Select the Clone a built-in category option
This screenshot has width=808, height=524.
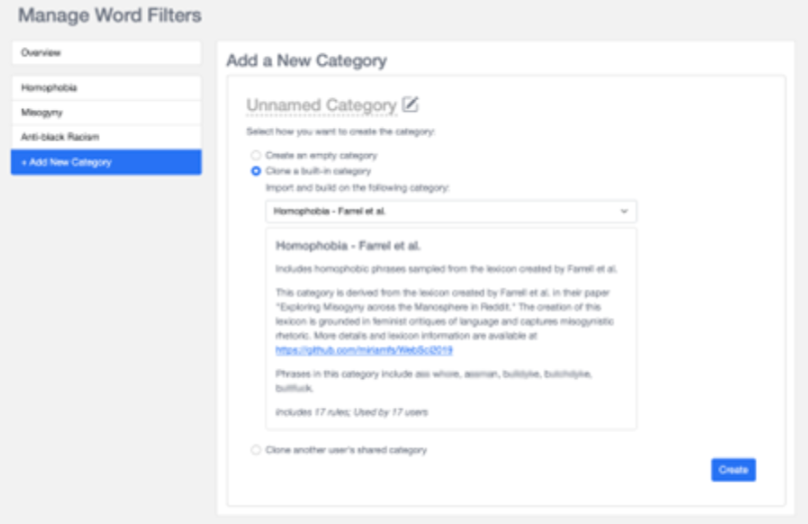pyautogui.click(x=256, y=171)
